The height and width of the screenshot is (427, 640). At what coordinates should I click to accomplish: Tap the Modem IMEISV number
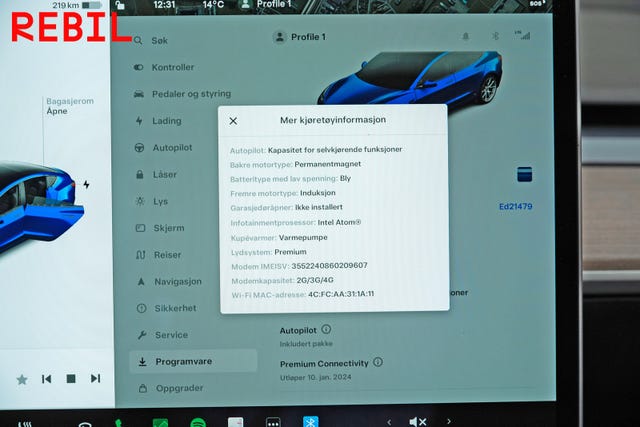point(329,266)
